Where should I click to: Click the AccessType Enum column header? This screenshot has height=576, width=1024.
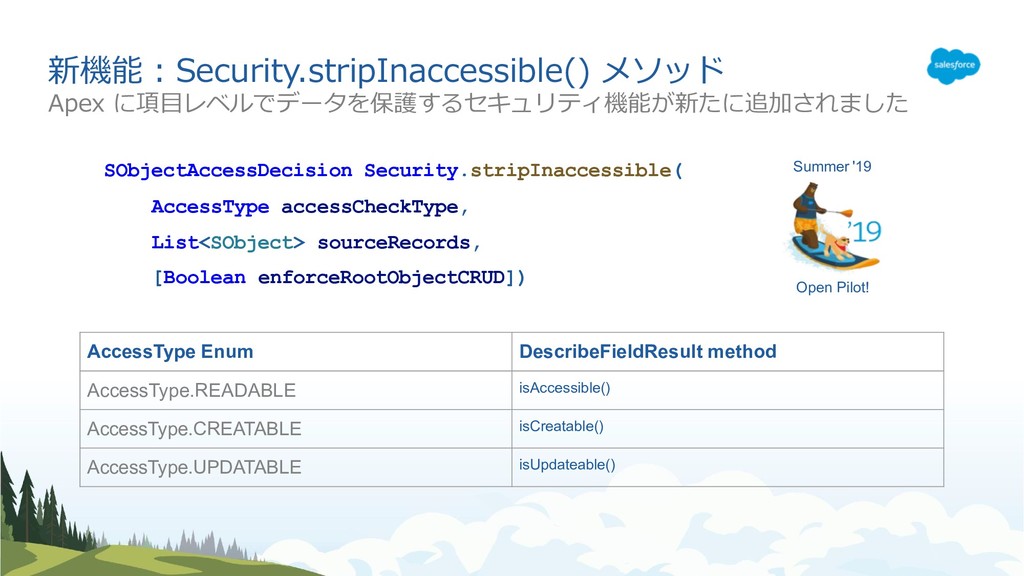click(x=296, y=351)
